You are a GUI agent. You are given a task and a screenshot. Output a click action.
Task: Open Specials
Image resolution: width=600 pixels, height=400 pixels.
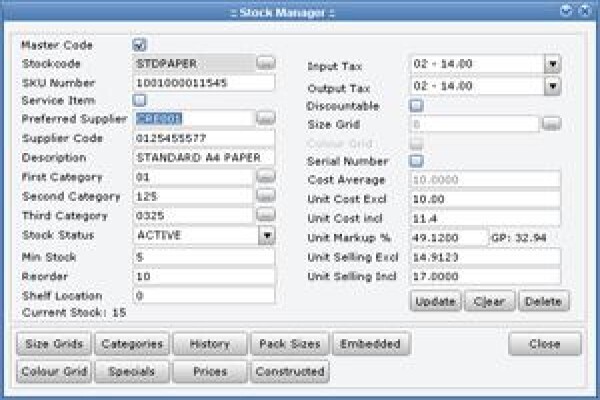point(132,371)
